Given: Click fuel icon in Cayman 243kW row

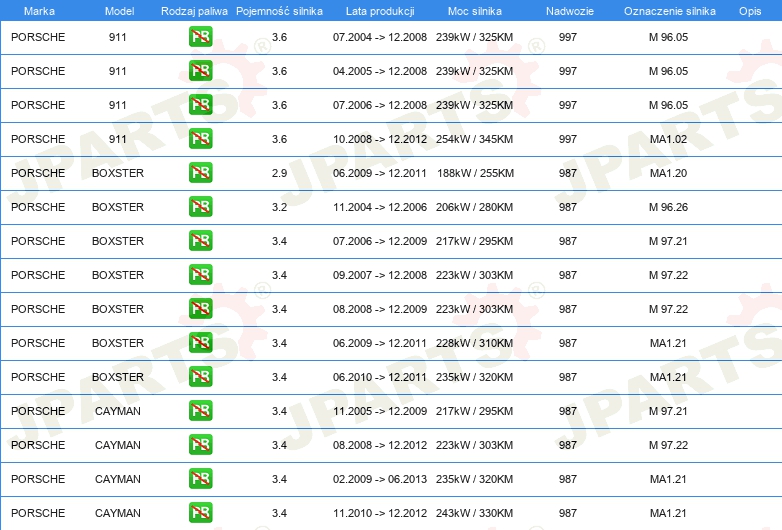Looking at the screenshot, I should pos(200,513).
